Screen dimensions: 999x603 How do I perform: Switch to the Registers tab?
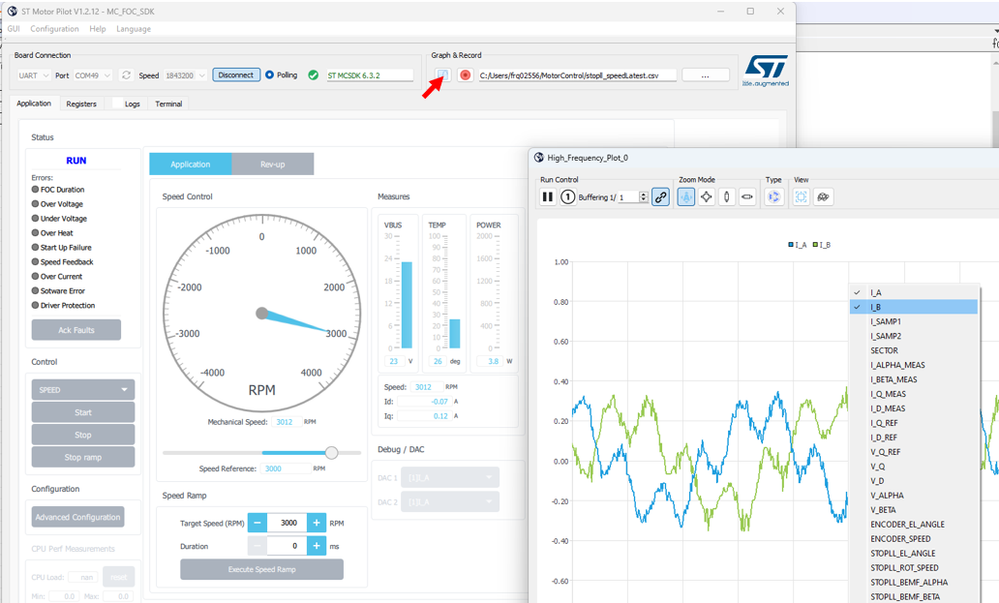click(x=81, y=103)
